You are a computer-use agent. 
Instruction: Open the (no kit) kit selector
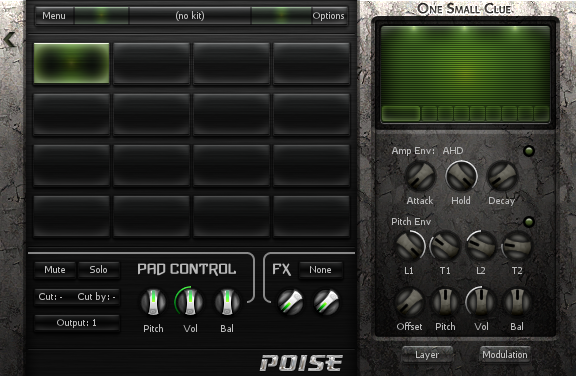(190, 16)
